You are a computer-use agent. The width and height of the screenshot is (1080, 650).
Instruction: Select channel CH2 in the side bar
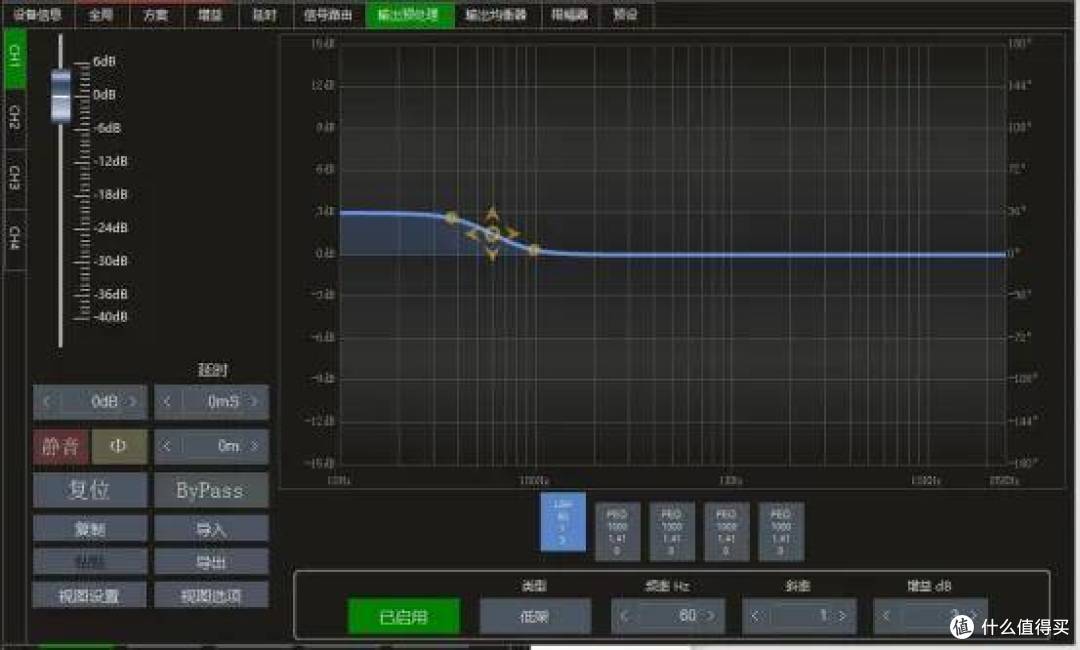(14, 118)
